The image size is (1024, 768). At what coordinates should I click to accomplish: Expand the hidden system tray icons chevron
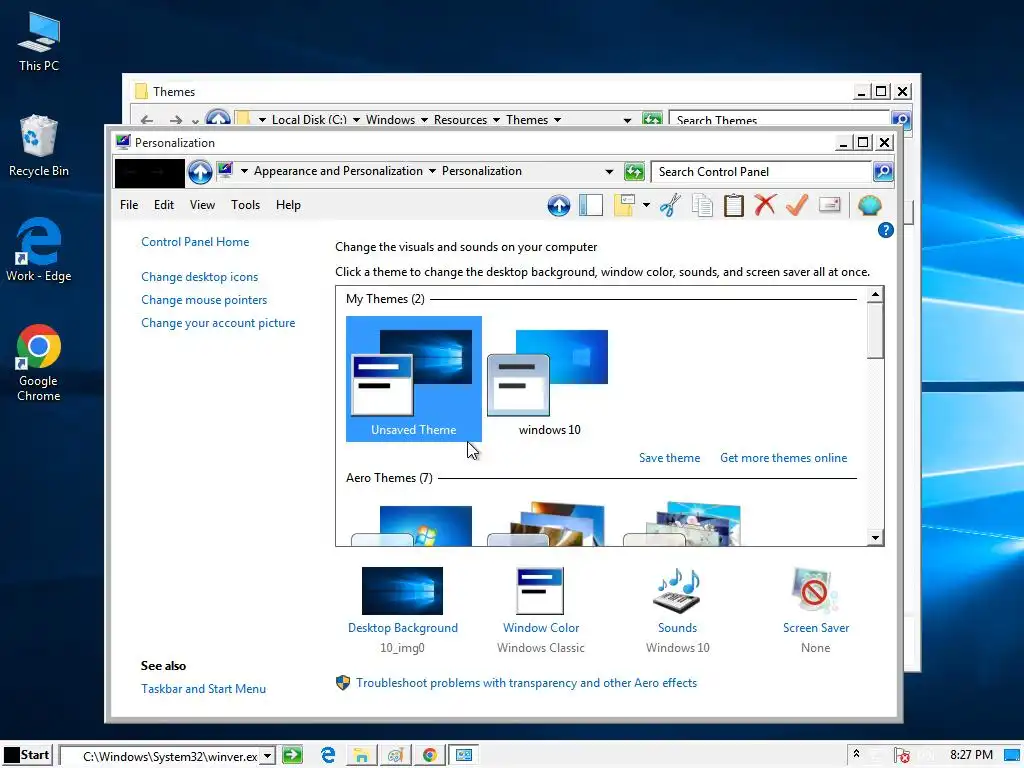856,755
